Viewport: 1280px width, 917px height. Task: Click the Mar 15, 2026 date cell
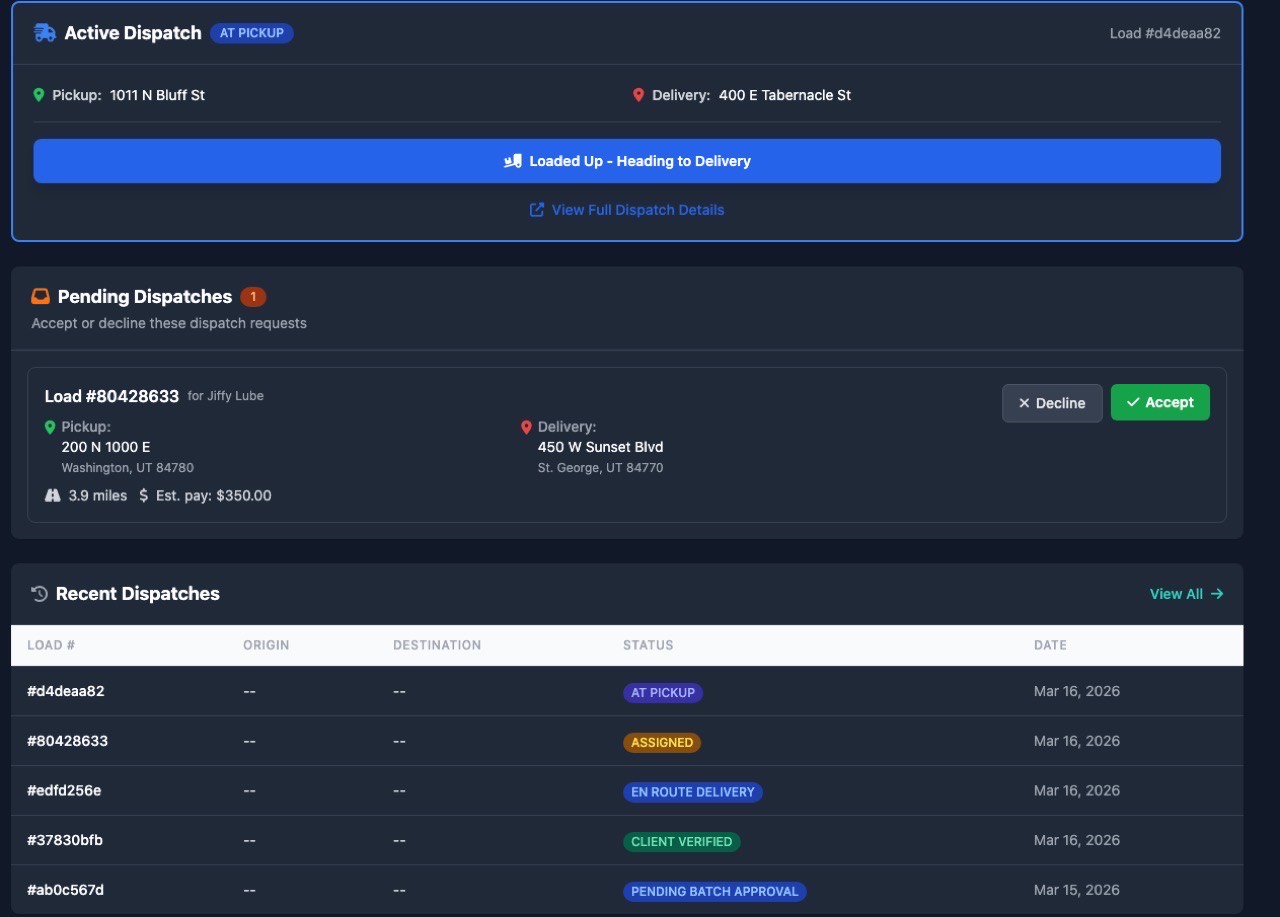point(1077,890)
